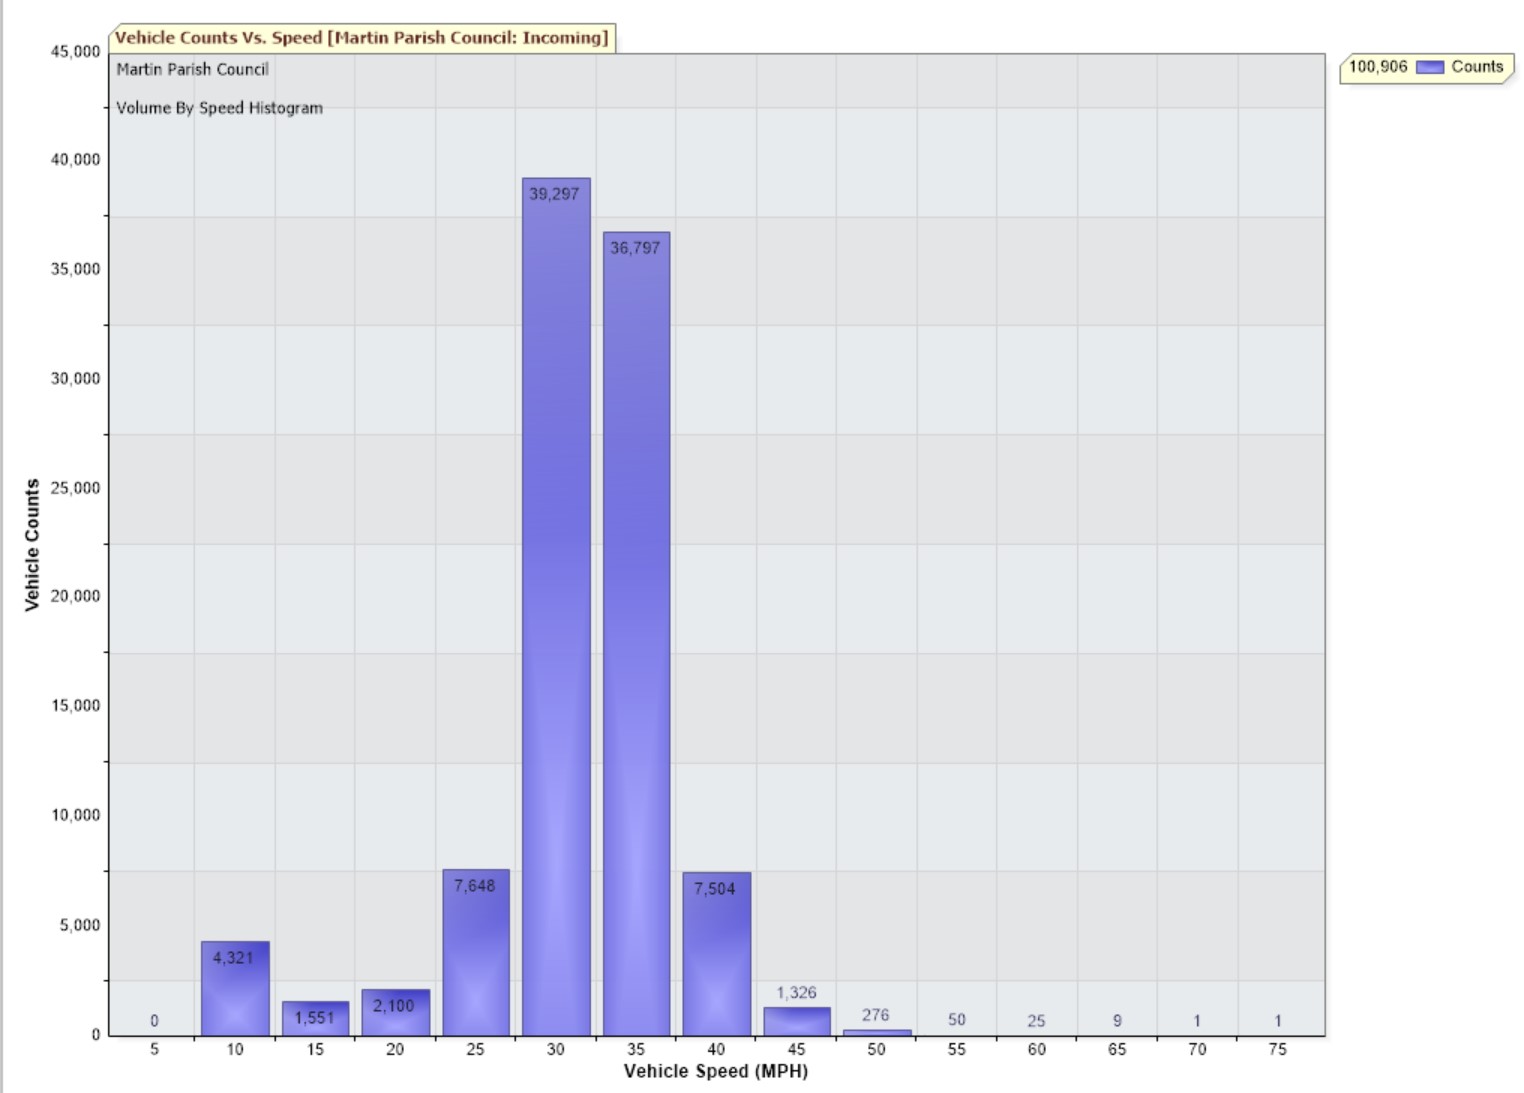
Task: Click the 'Counts' legend label
Action: [1477, 67]
